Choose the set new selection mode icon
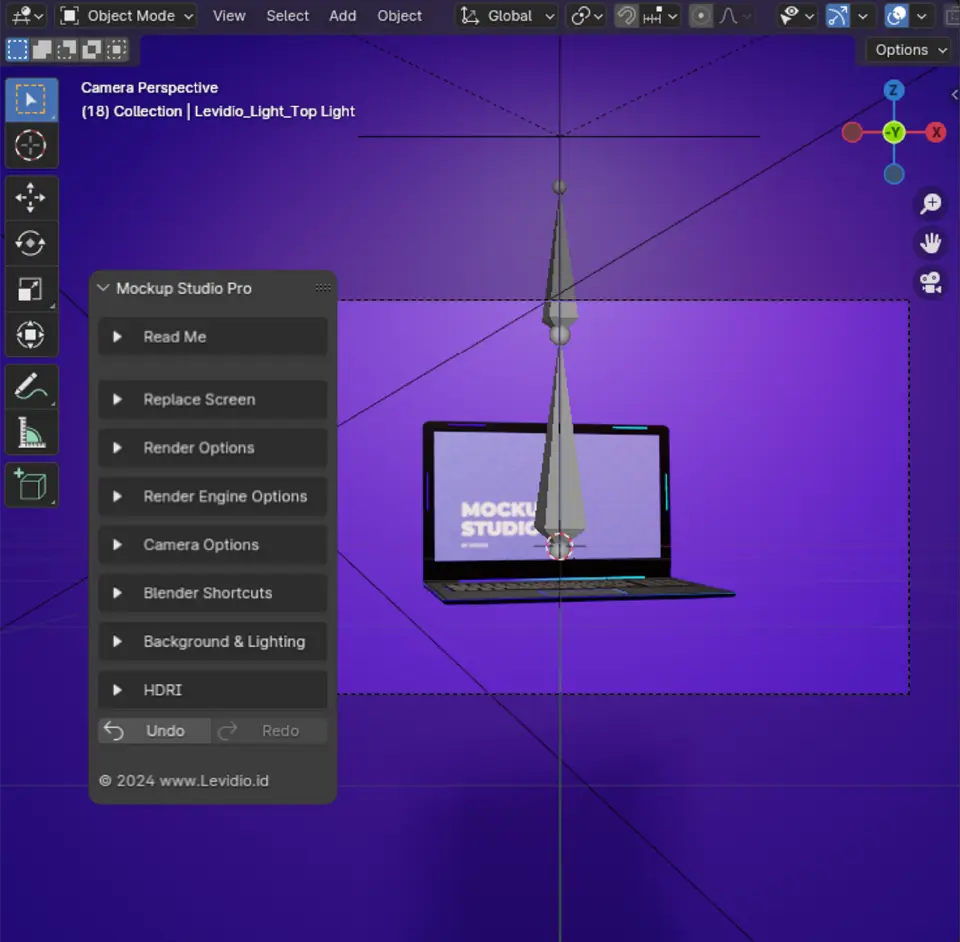The width and height of the screenshot is (960, 942). [x=17, y=50]
